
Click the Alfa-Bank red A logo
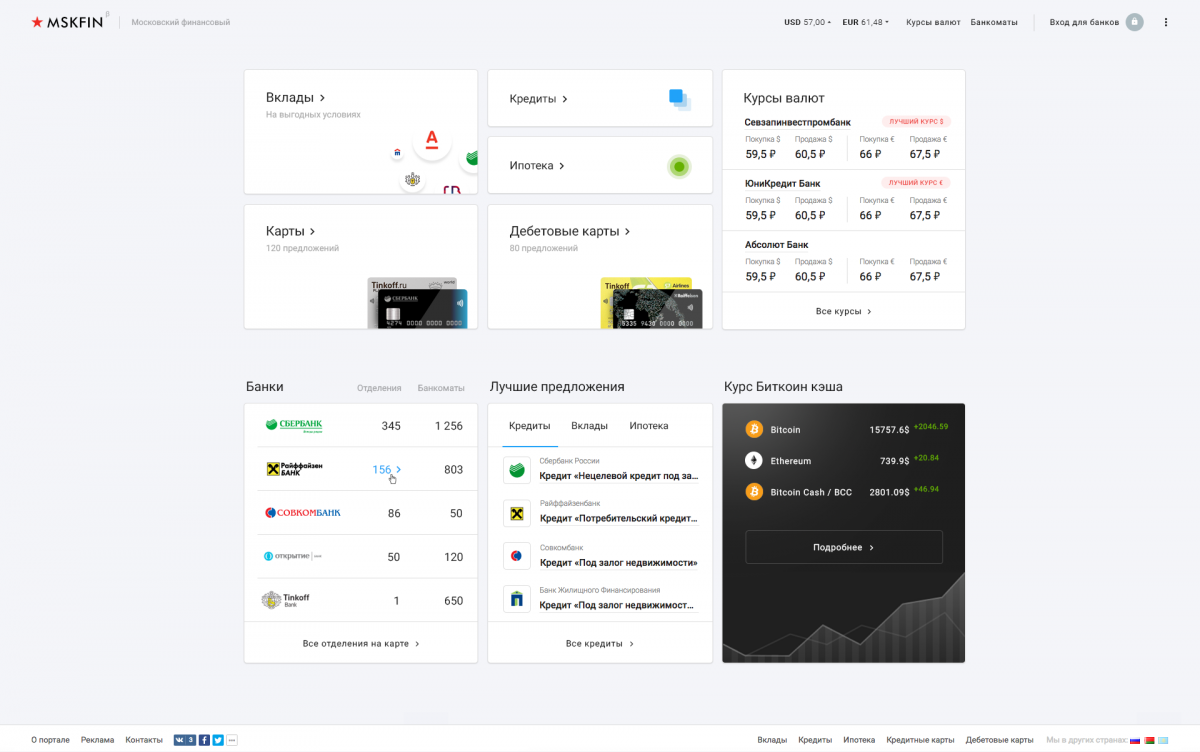(x=432, y=139)
